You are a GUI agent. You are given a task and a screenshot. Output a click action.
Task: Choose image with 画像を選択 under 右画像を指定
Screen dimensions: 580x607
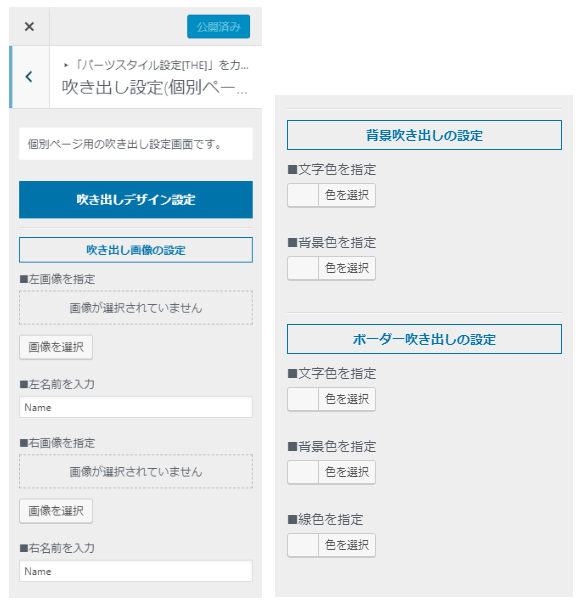click(x=56, y=511)
